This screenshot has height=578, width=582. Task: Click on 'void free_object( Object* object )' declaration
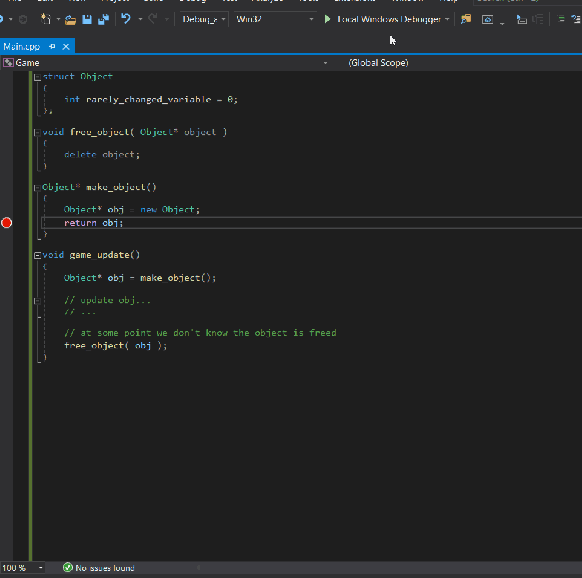coord(134,132)
